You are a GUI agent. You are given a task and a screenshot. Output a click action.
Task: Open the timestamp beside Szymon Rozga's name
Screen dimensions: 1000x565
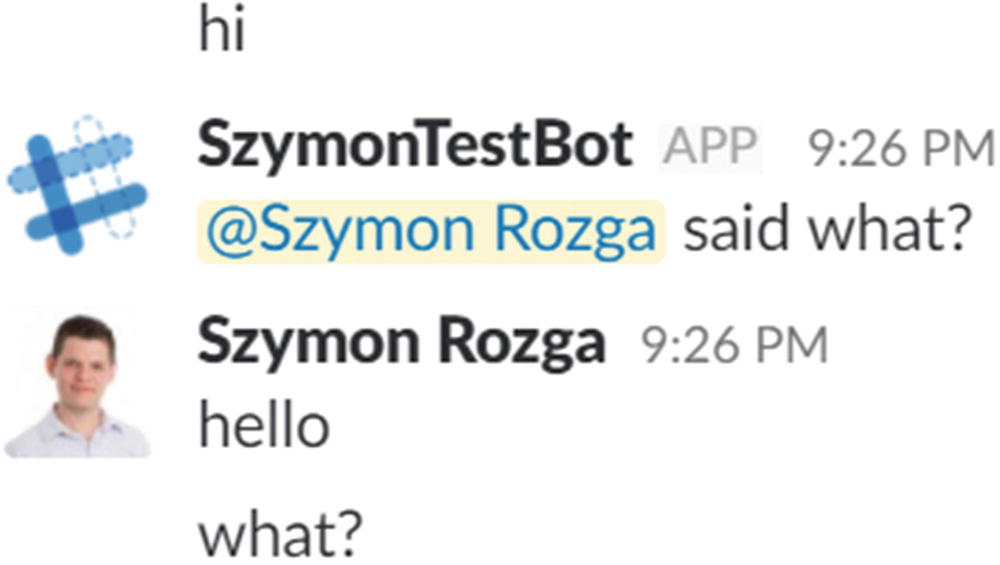[x=734, y=346]
